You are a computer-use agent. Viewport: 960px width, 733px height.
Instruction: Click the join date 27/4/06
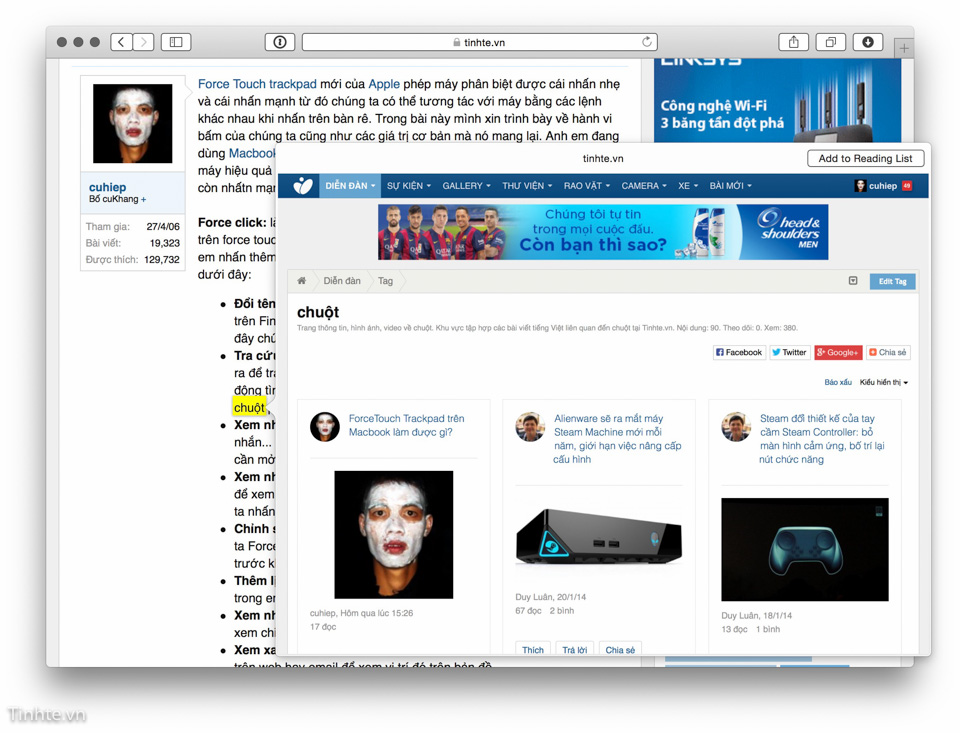163,227
